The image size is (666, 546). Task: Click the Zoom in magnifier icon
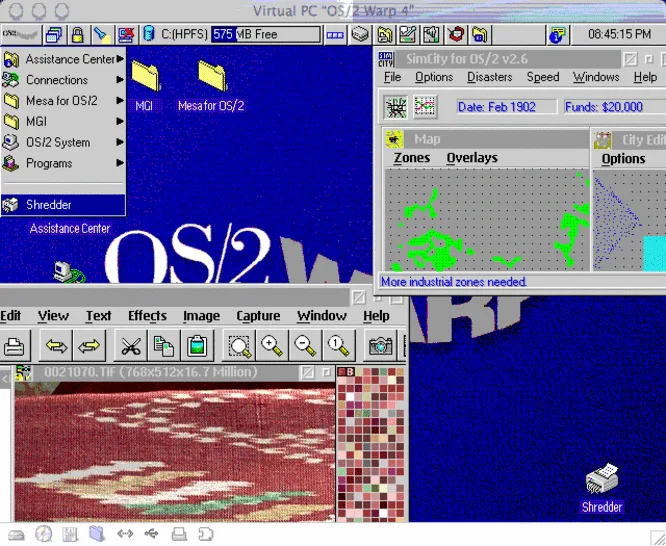tap(272, 346)
